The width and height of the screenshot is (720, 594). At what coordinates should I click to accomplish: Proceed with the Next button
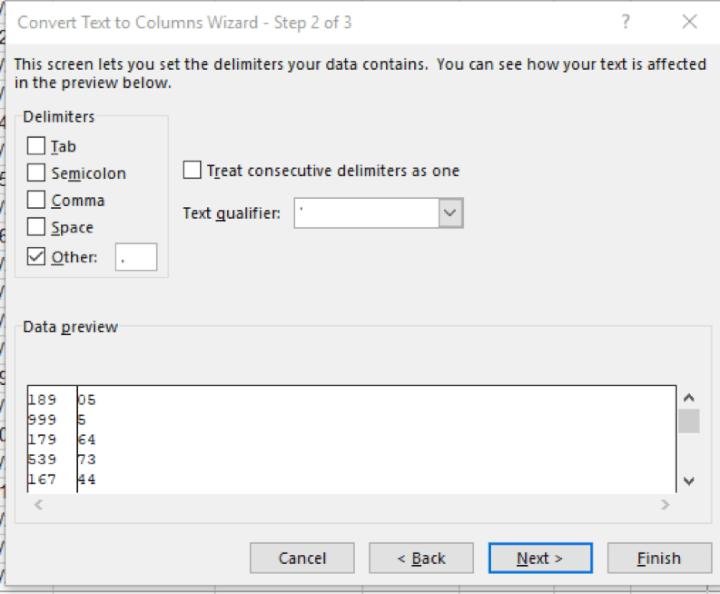pos(540,558)
